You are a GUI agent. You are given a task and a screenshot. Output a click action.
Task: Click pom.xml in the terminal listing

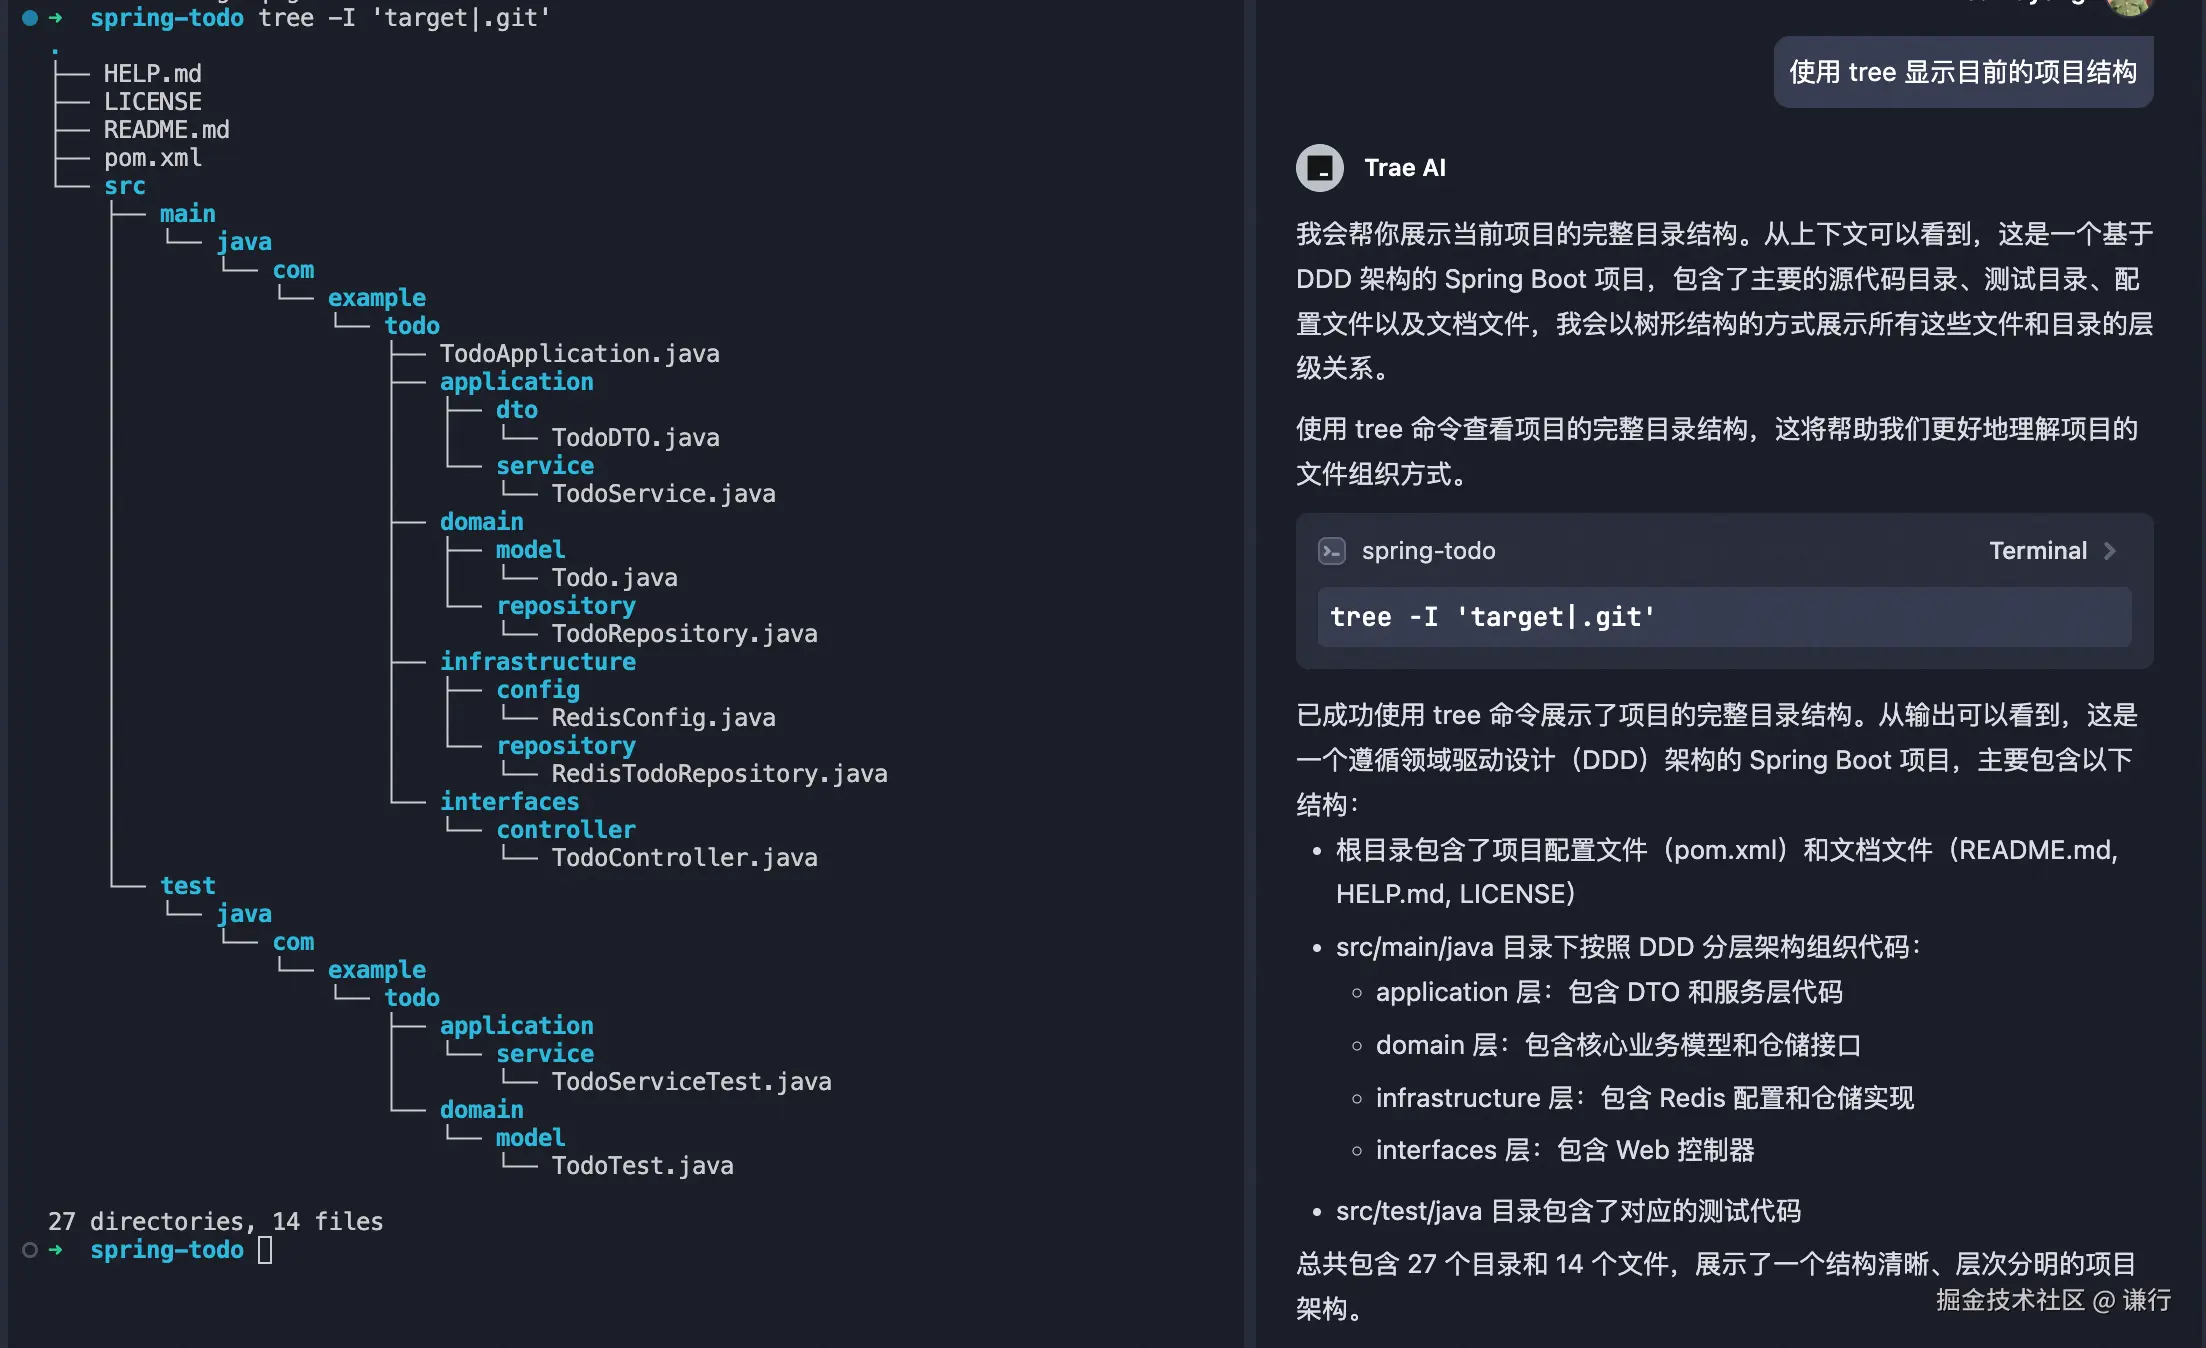point(152,158)
